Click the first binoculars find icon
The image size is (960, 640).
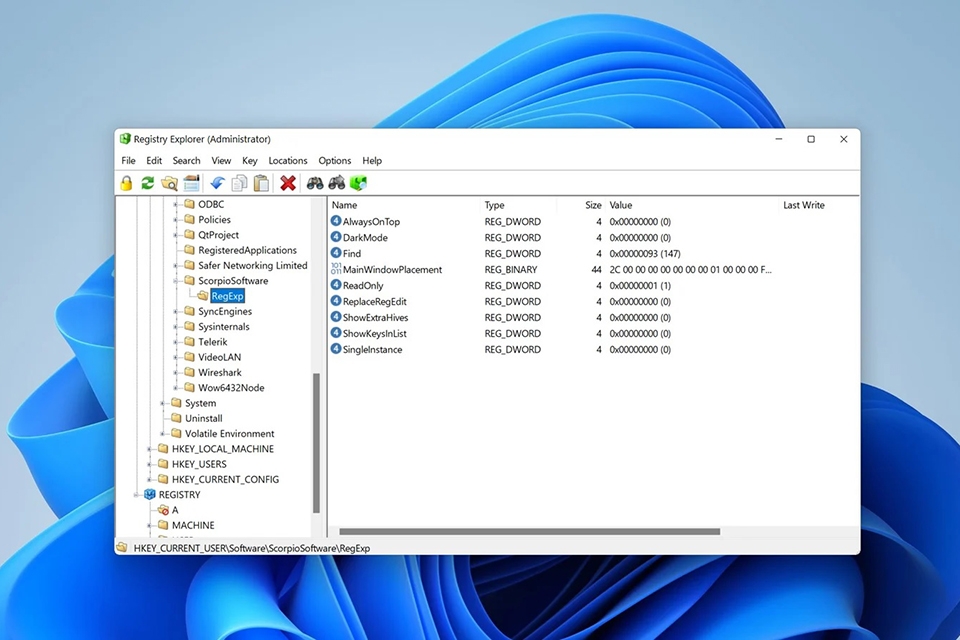click(315, 183)
